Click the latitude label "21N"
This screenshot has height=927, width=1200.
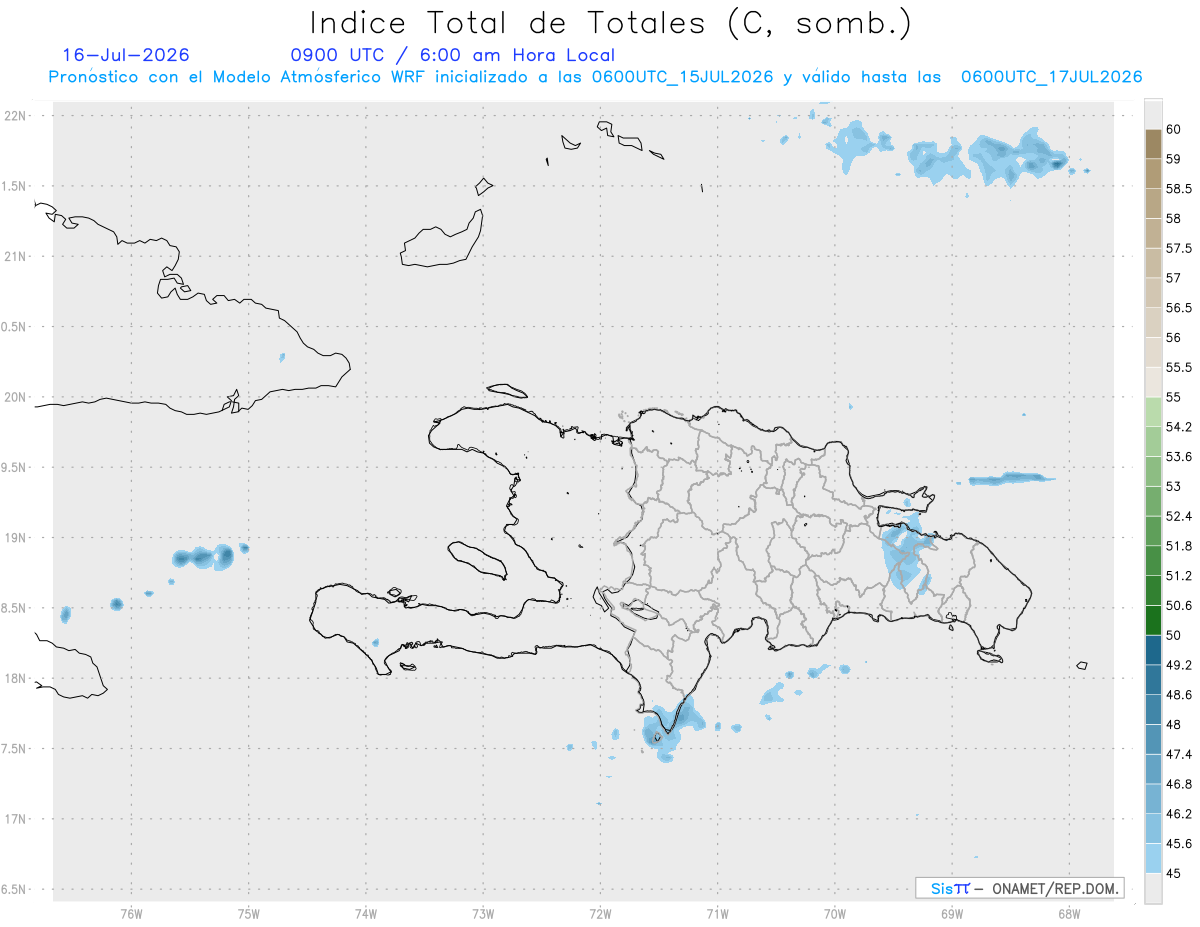(x=16, y=257)
